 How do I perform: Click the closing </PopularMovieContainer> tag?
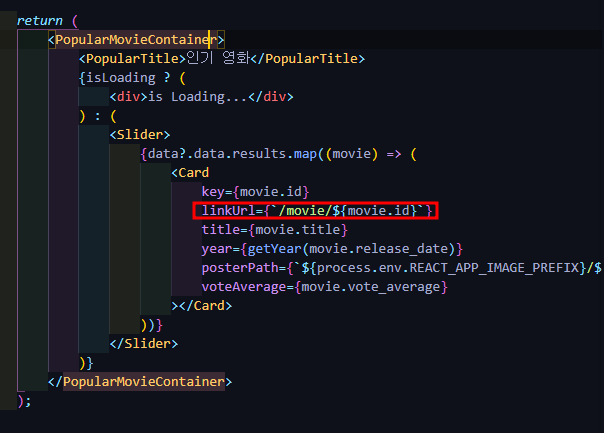140,381
